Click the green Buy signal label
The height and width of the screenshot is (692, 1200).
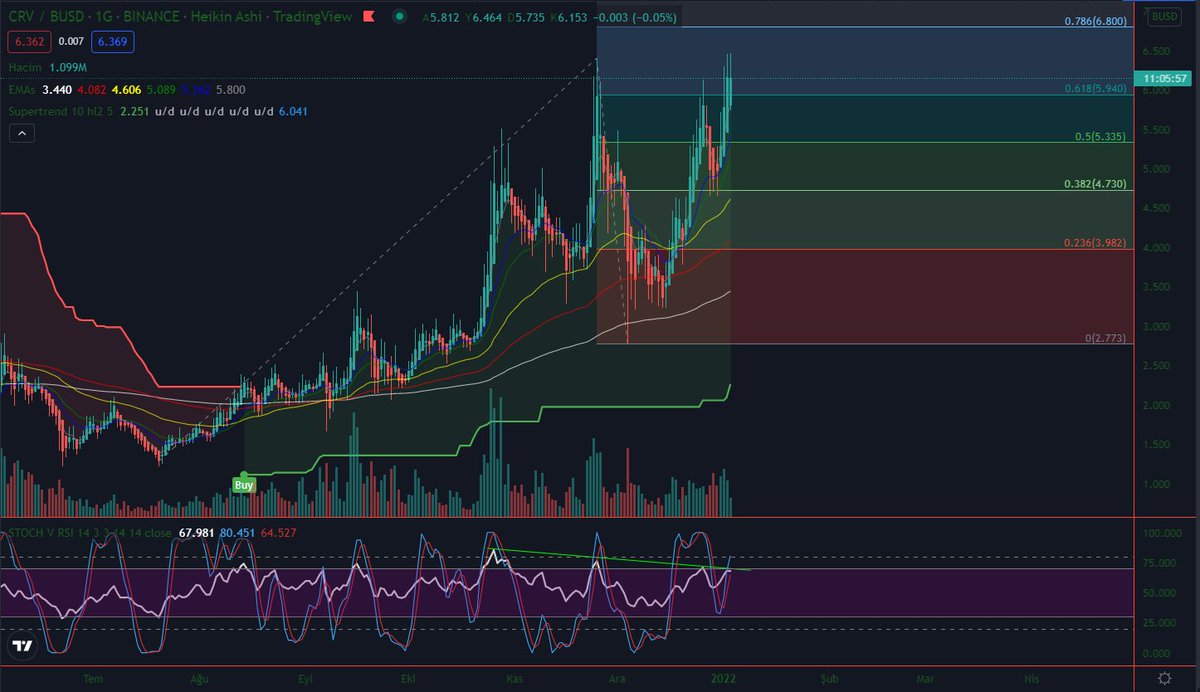pos(244,484)
